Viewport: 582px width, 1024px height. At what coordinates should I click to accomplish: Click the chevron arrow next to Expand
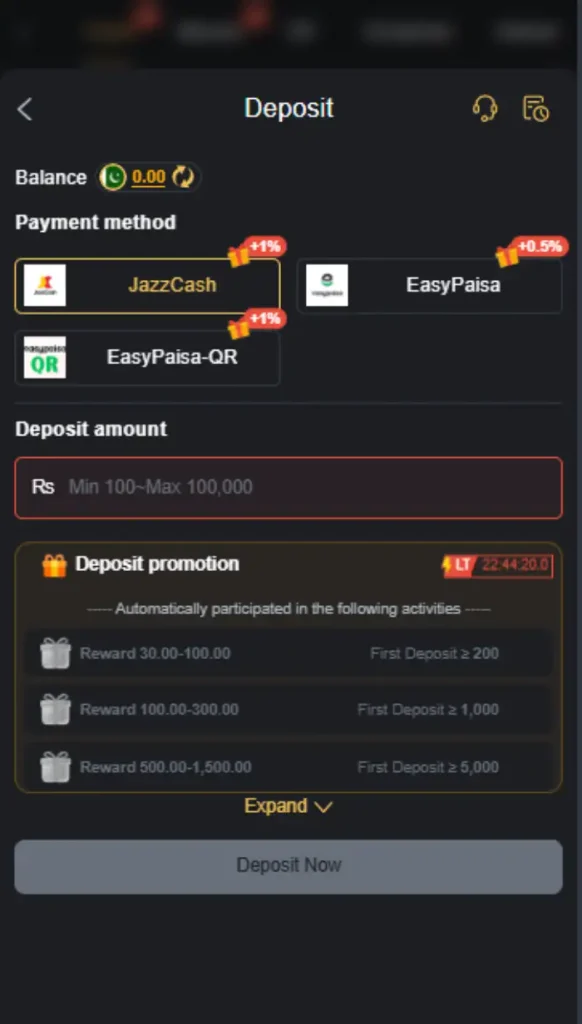(x=323, y=807)
